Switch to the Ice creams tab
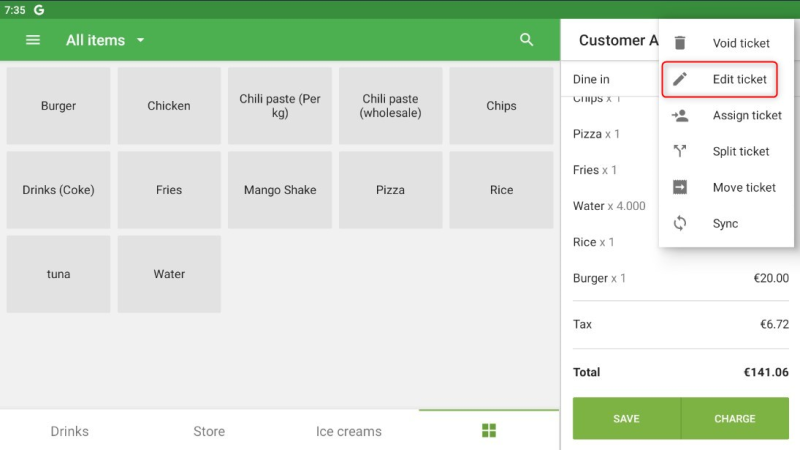Image resolution: width=800 pixels, height=450 pixels. click(349, 431)
